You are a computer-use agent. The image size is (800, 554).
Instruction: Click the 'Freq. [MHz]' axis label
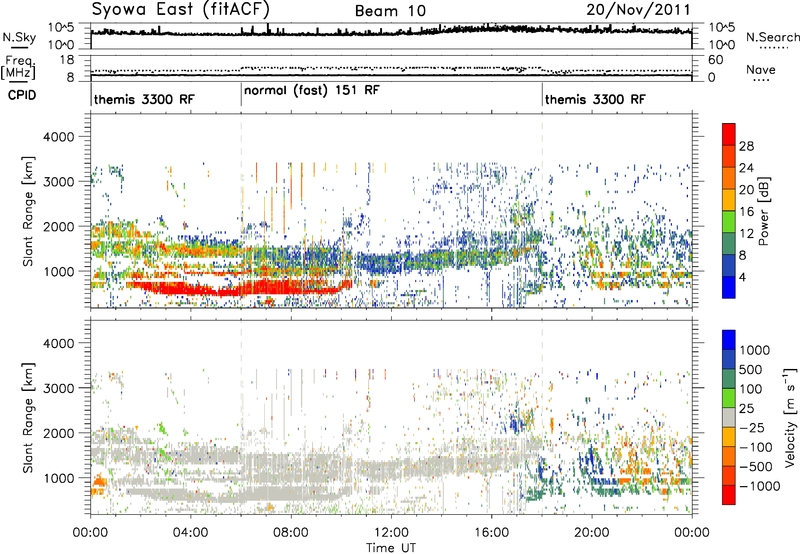coord(19,68)
